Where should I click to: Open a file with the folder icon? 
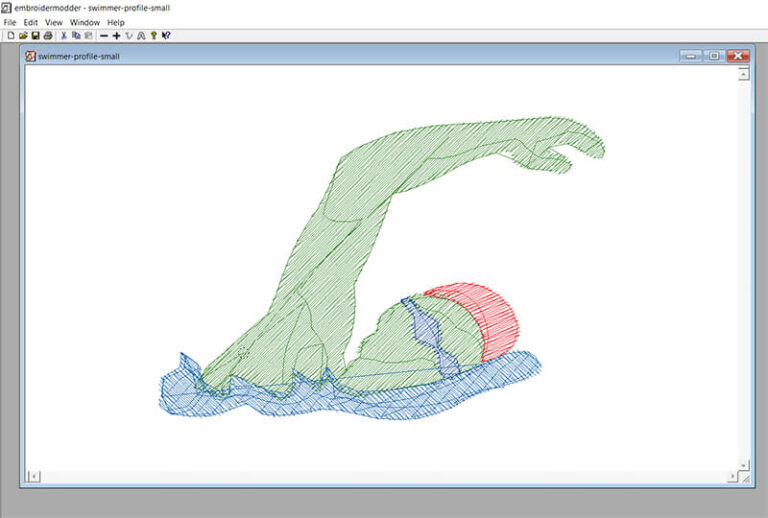(x=23, y=36)
